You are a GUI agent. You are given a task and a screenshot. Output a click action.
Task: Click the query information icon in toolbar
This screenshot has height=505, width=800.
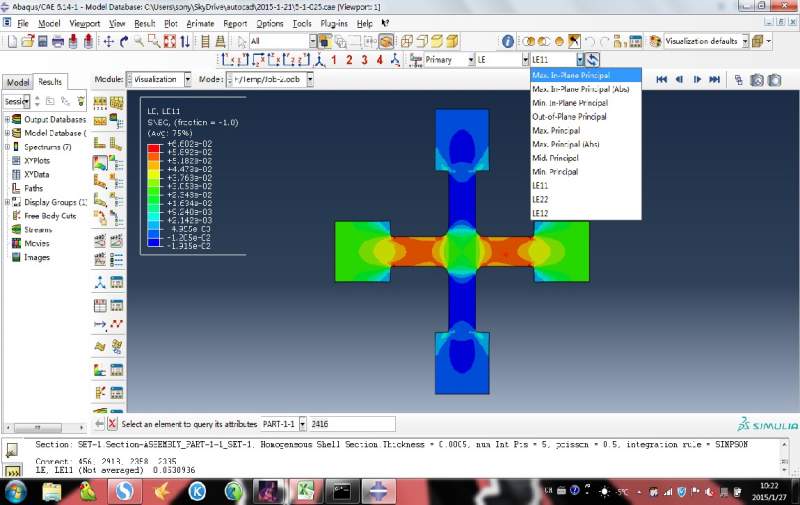[507, 41]
